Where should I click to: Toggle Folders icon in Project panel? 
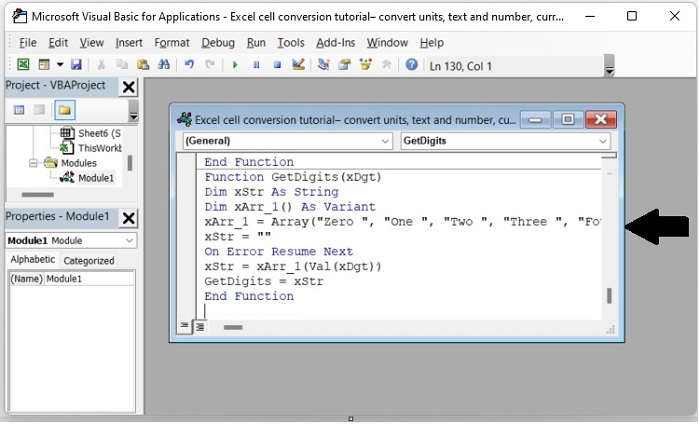[x=64, y=110]
